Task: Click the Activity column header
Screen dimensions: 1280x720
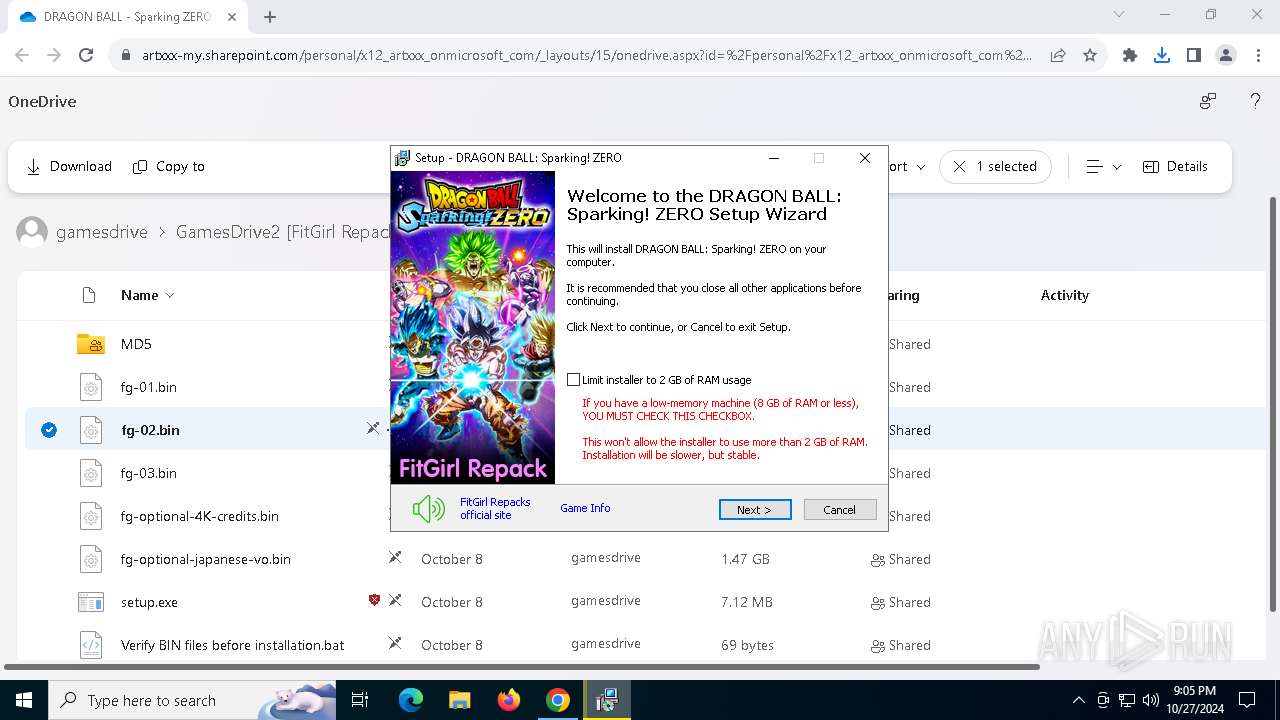Action: coord(1064,295)
